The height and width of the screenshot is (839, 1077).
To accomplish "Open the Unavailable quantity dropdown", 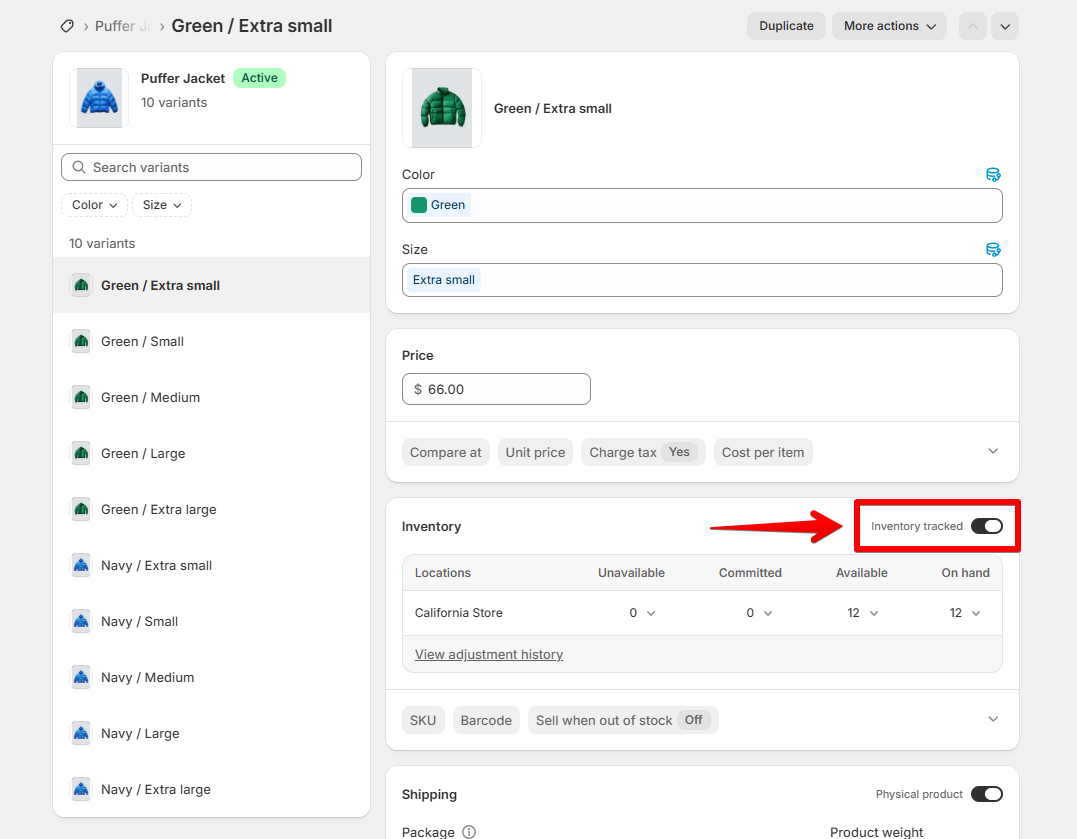I will [642, 613].
